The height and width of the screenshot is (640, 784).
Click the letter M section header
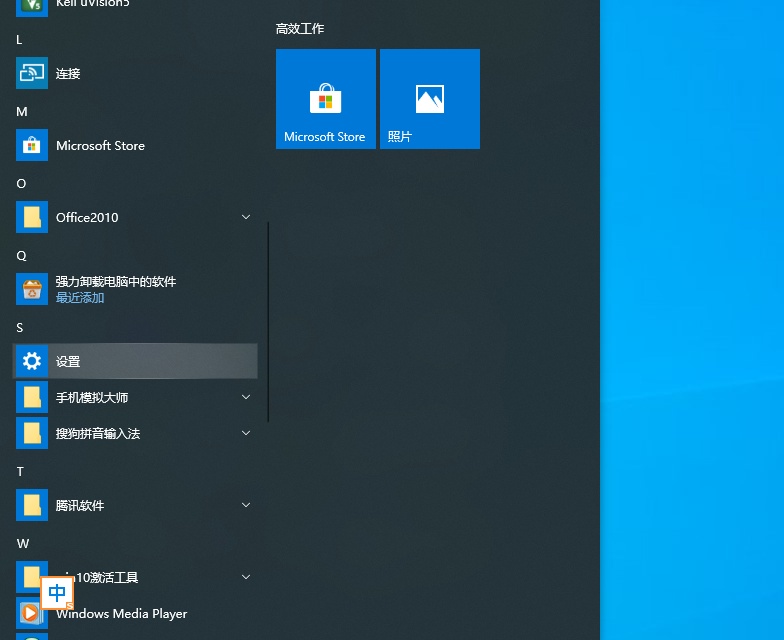click(22, 112)
